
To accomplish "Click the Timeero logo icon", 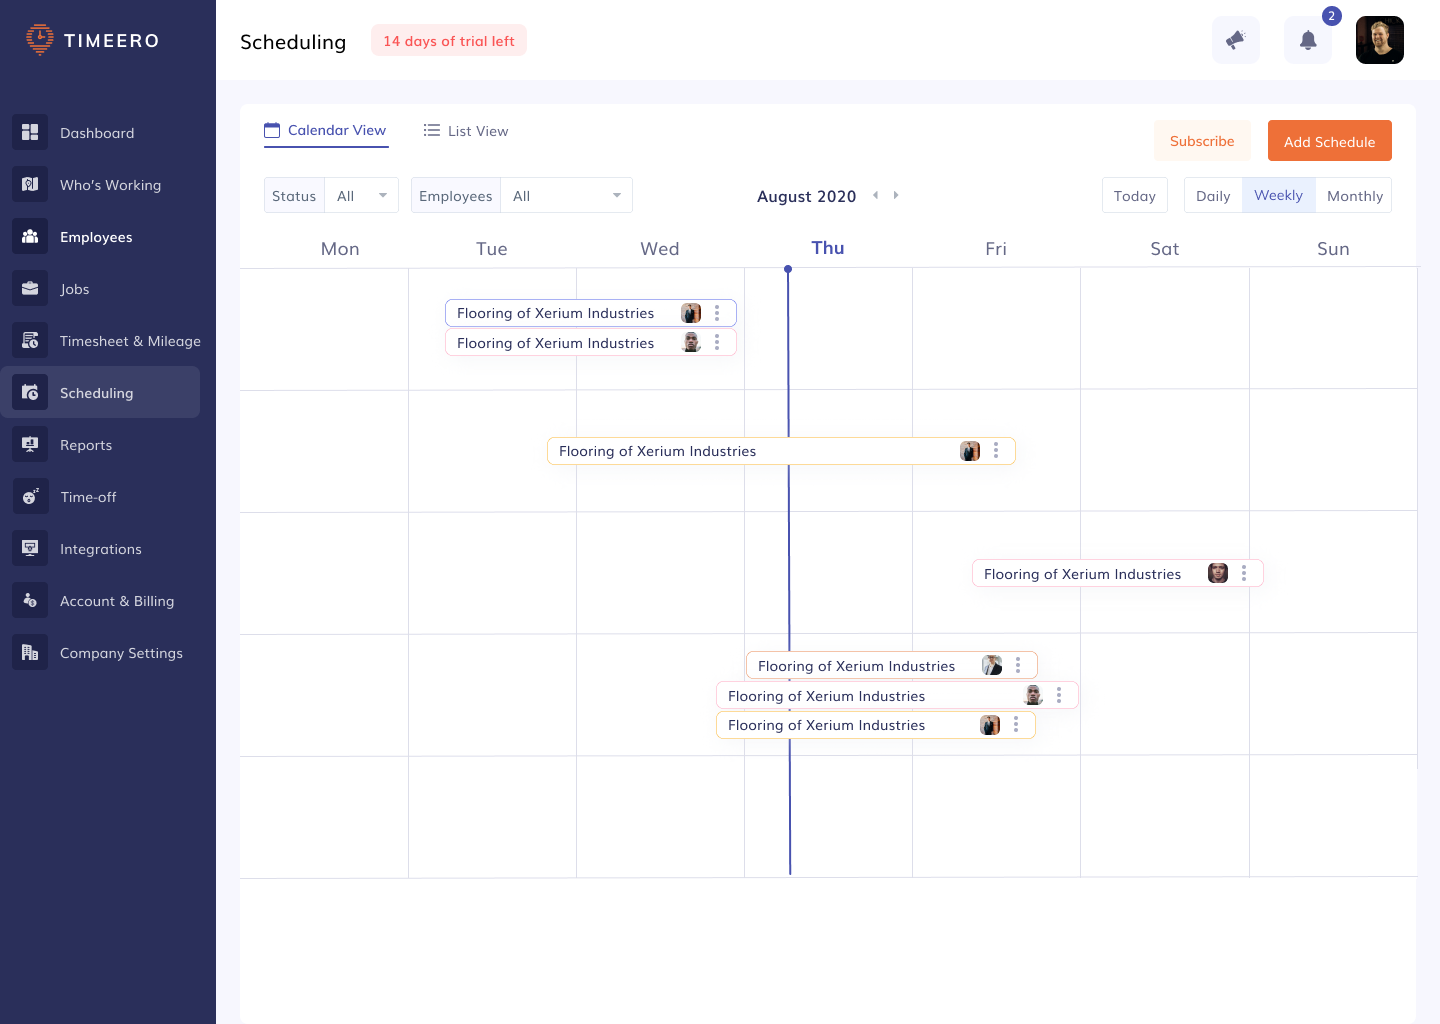I will click(39, 40).
